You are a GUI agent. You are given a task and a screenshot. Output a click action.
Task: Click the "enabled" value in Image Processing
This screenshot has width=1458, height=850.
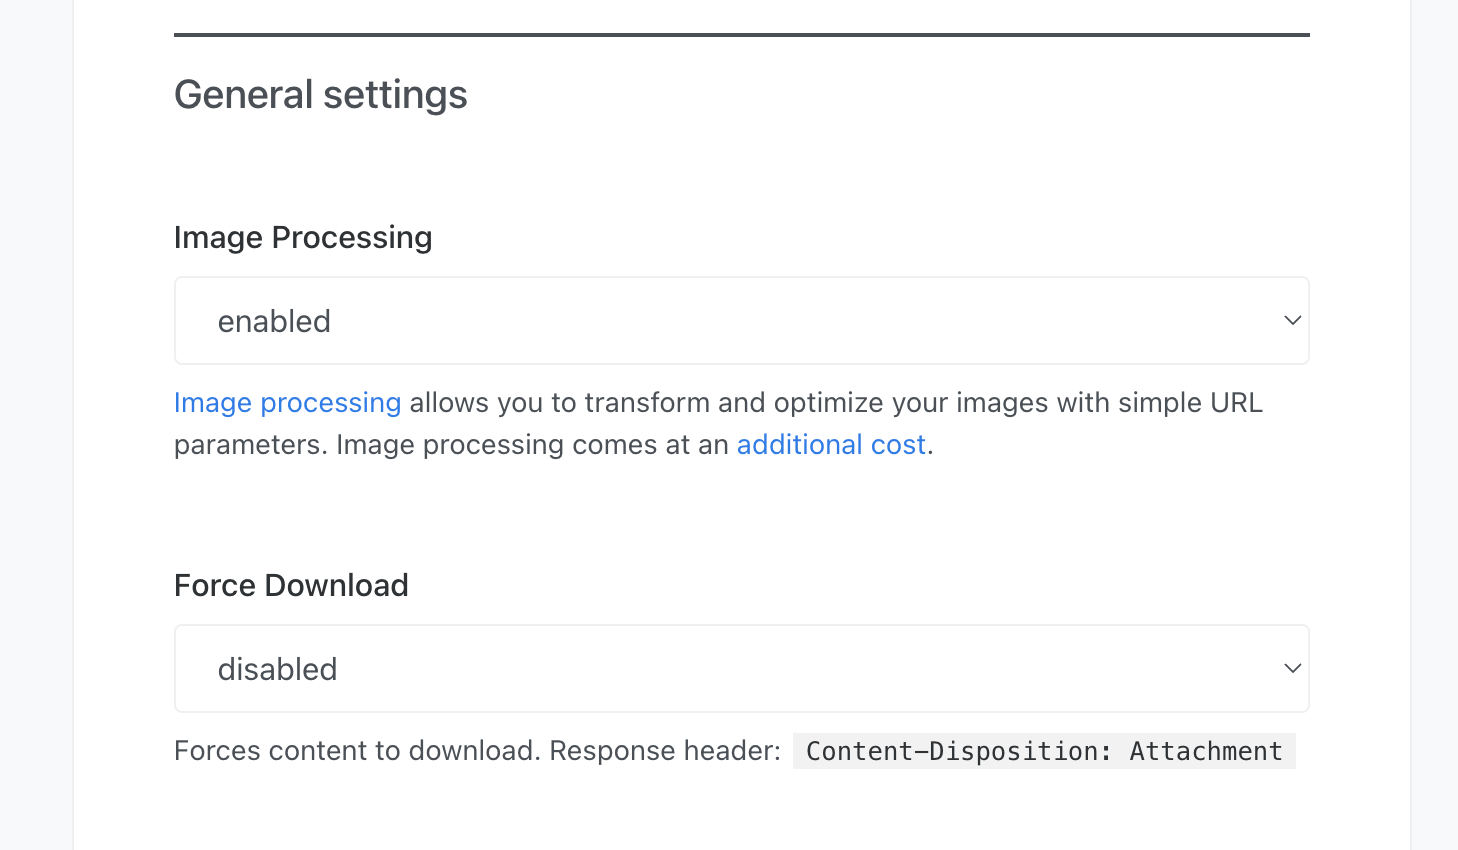(274, 322)
